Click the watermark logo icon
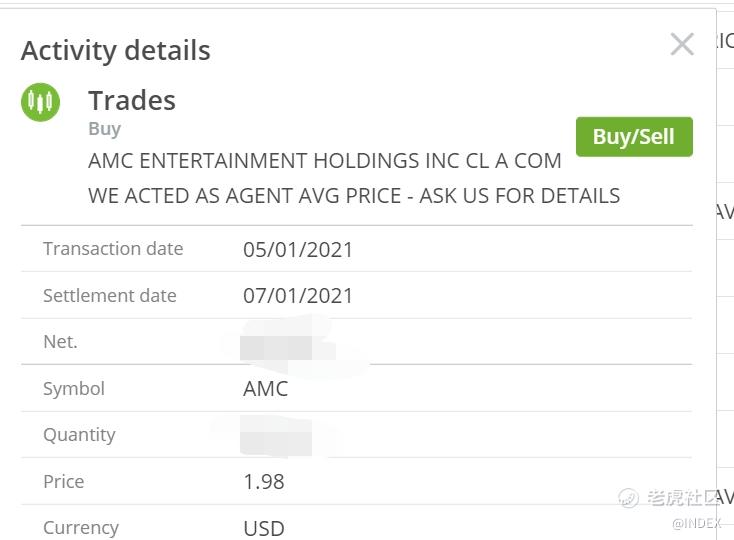Viewport: 734px width, 540px height. [x=628, y=497]
